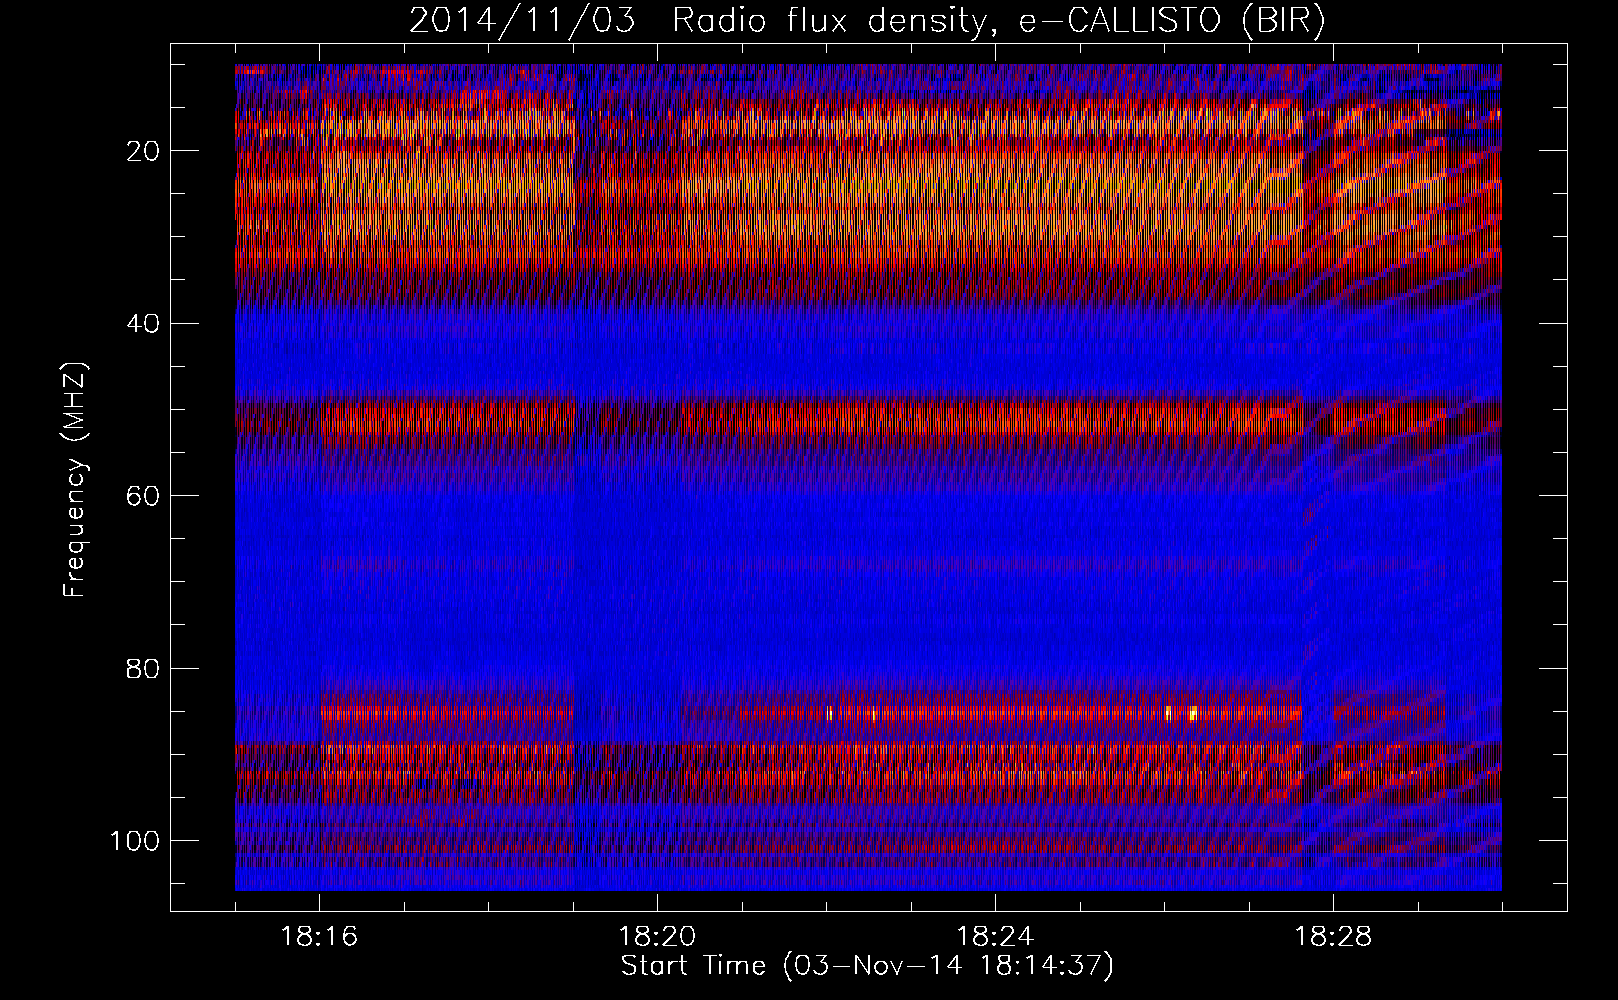Select the 18:24 time tick label

click(x=995, y=937)
